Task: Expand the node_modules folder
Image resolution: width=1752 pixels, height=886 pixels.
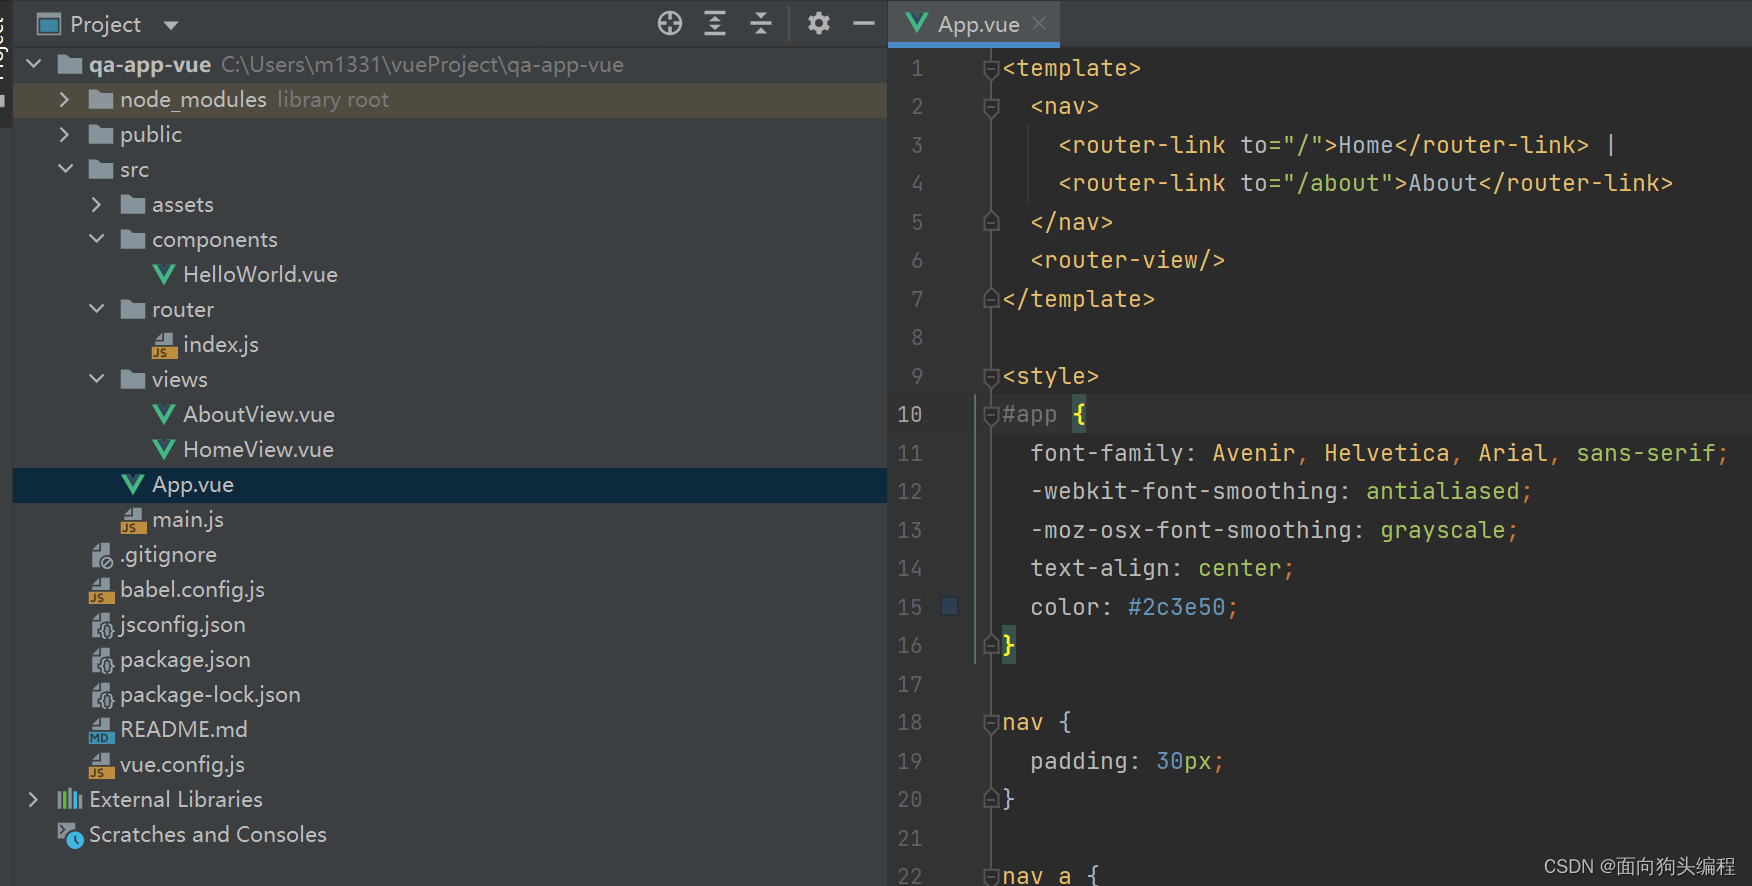Action: [x=64, y=100]
